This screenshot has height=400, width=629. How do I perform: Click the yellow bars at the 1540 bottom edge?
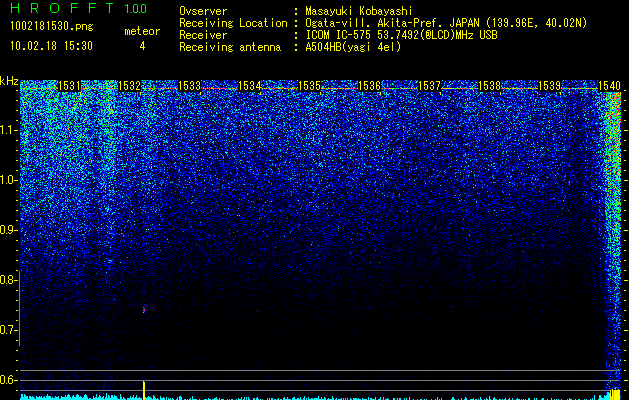point(615,394)
